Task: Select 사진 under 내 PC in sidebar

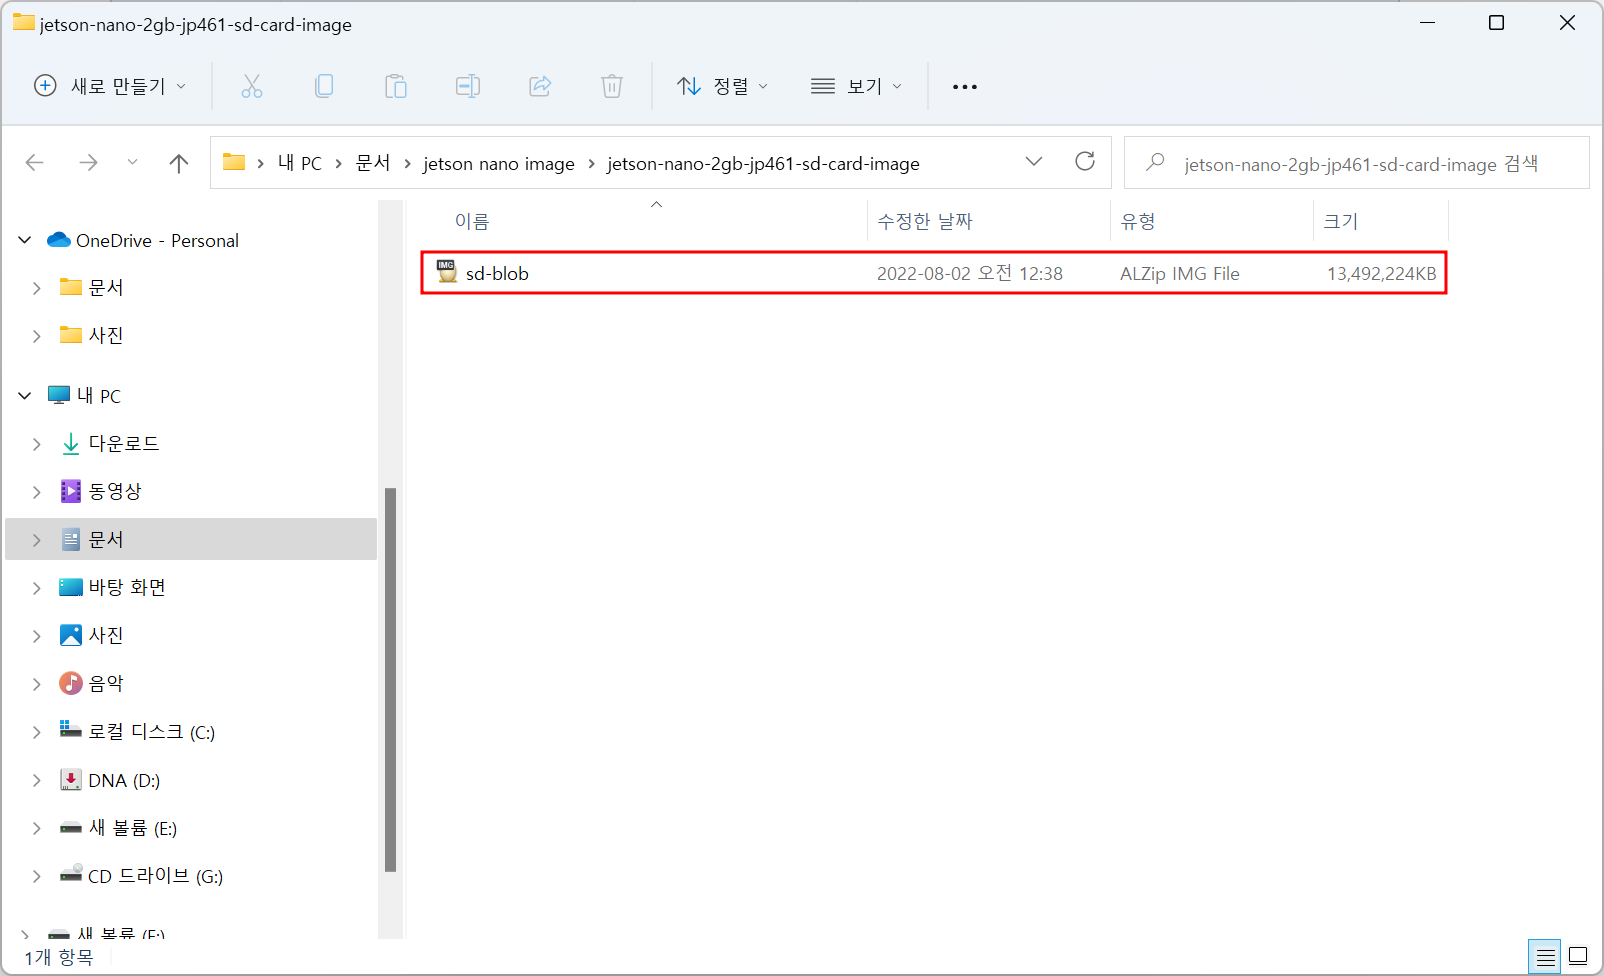Action: pos(106,635)
